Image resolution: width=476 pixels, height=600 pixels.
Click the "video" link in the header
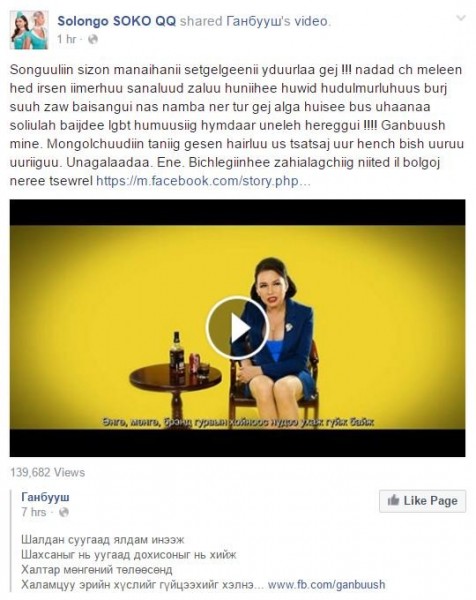pos(311,21)
